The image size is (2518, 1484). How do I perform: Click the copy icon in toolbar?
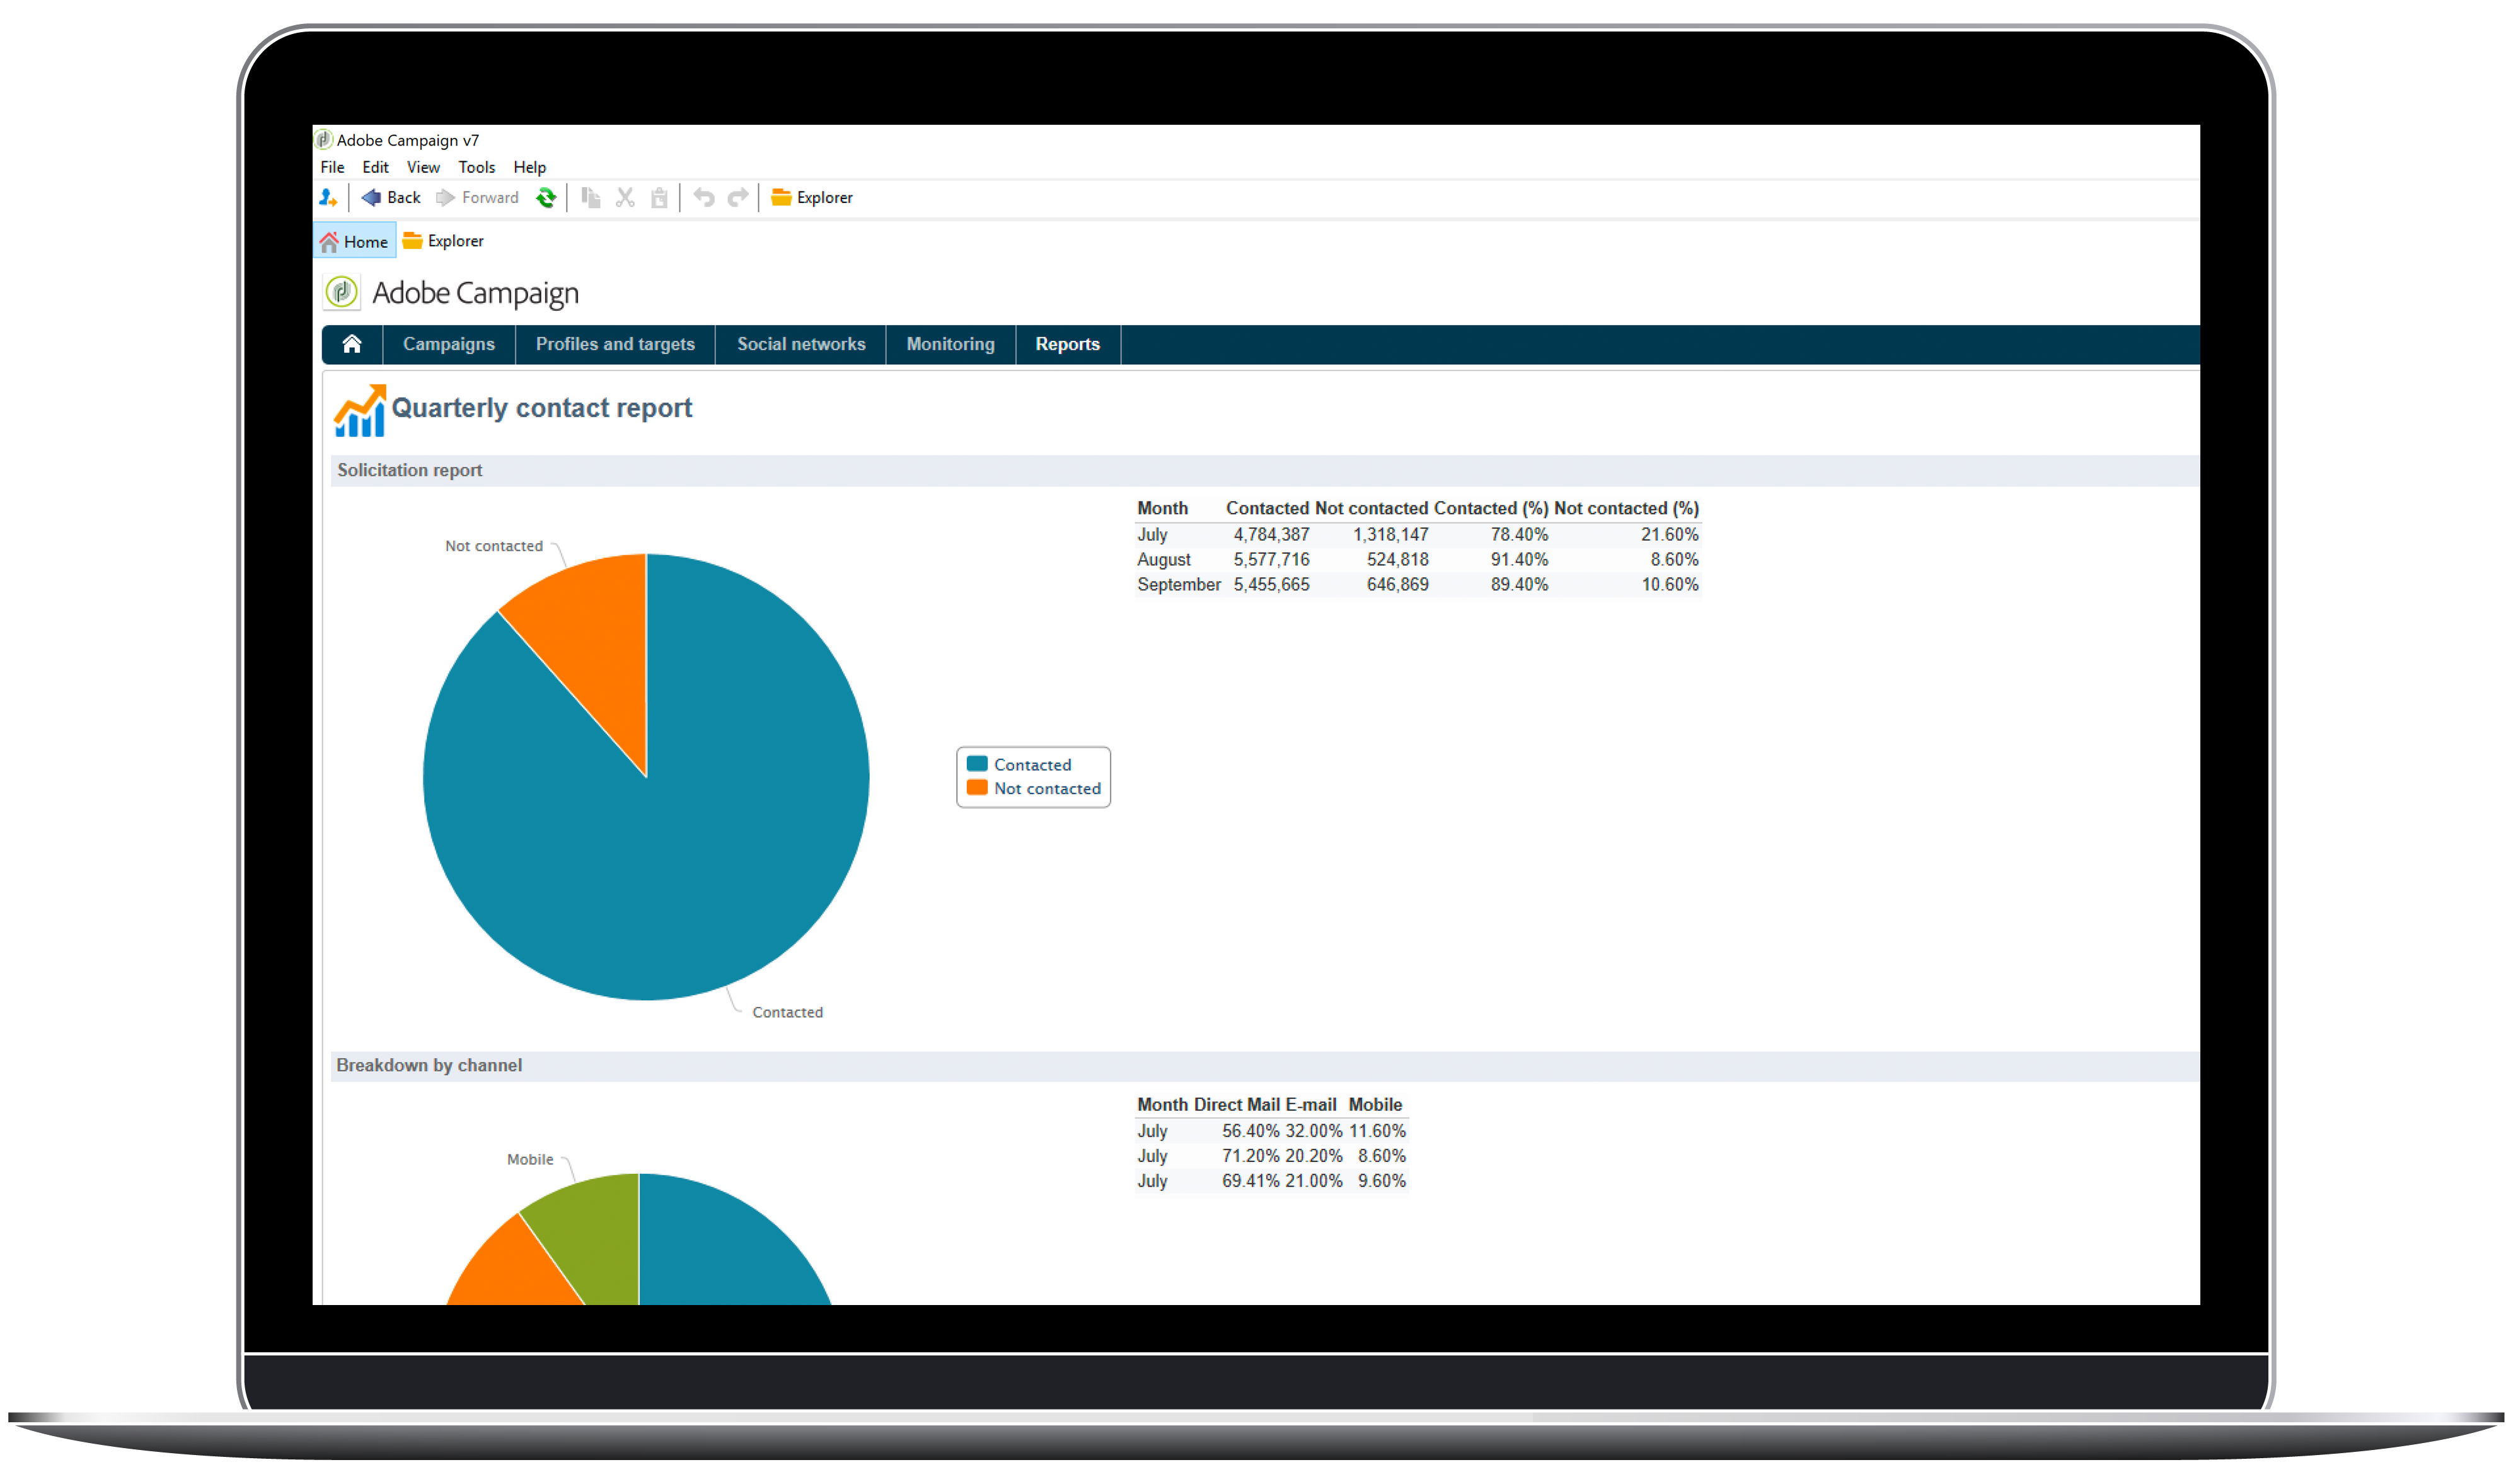(591, 198)
